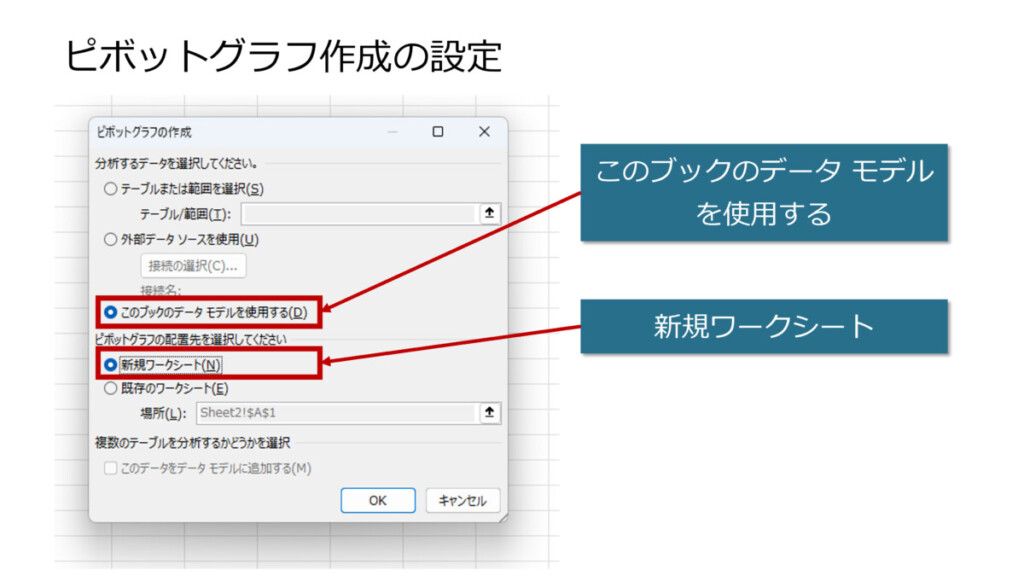Image resolution: width=1024 pixels, height=576 pixels.
Task: Confirm the dialog with OK button
Action: pyautogui.click(x=377, y=500)
